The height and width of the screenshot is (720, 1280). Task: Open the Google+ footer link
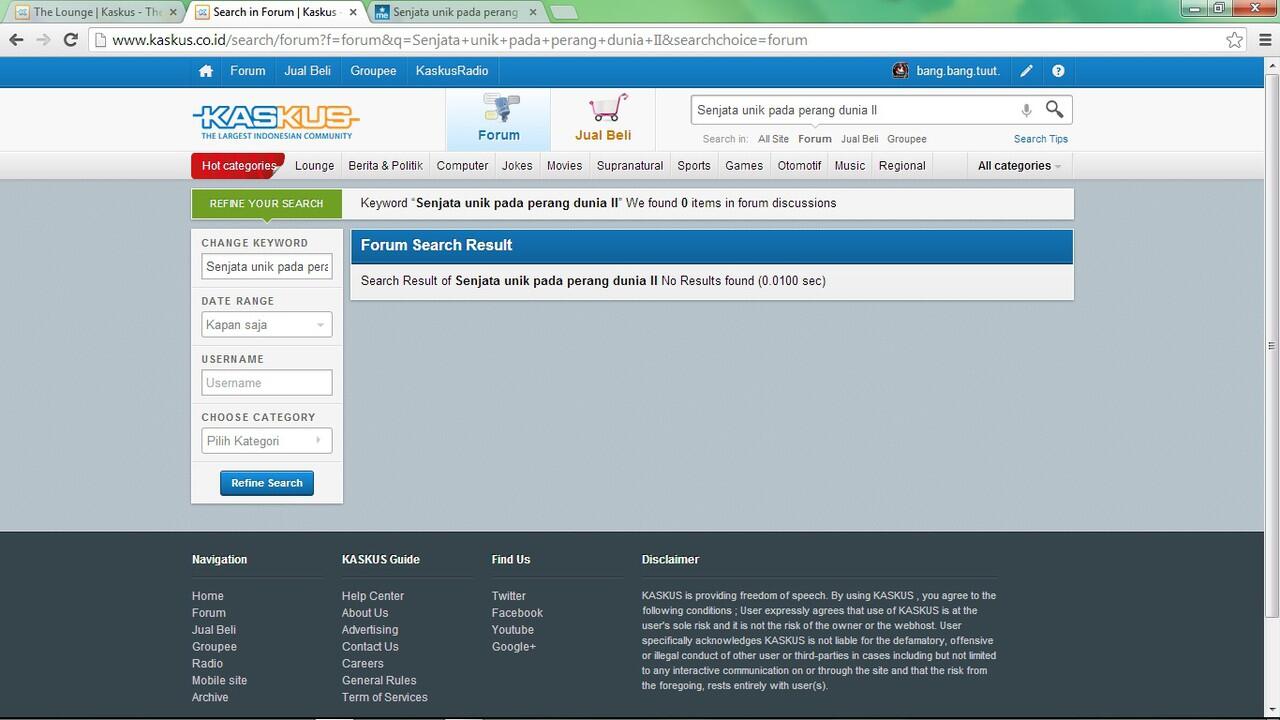pyautogui.click(x=514, y=647)
